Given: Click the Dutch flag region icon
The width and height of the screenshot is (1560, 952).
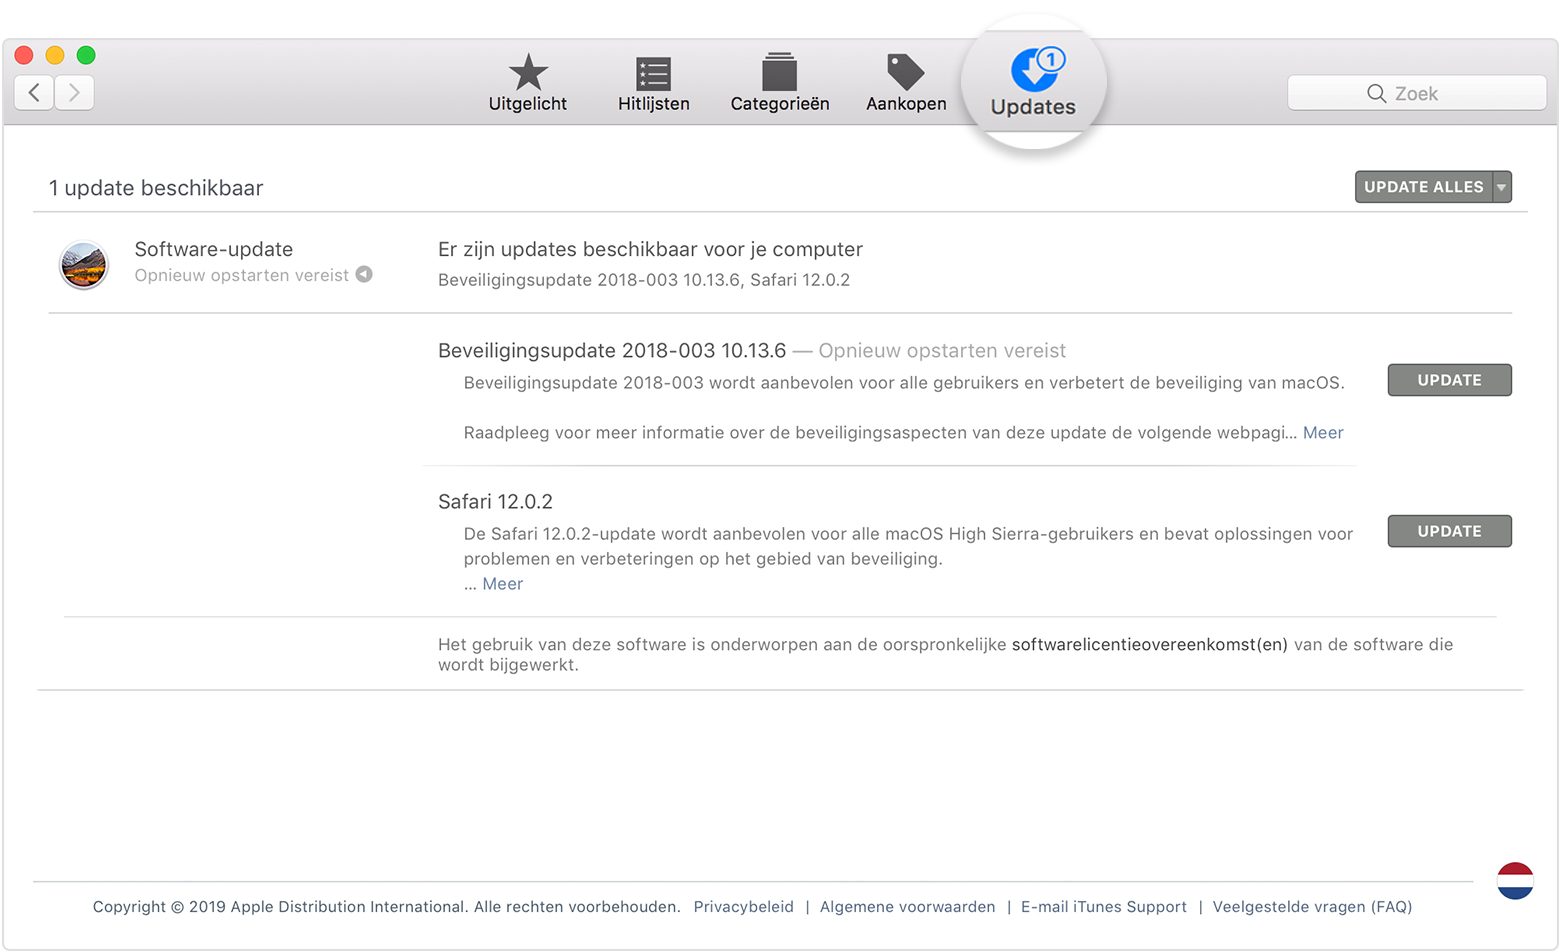Looking at the screenshot, I should tap(1514, 881).
